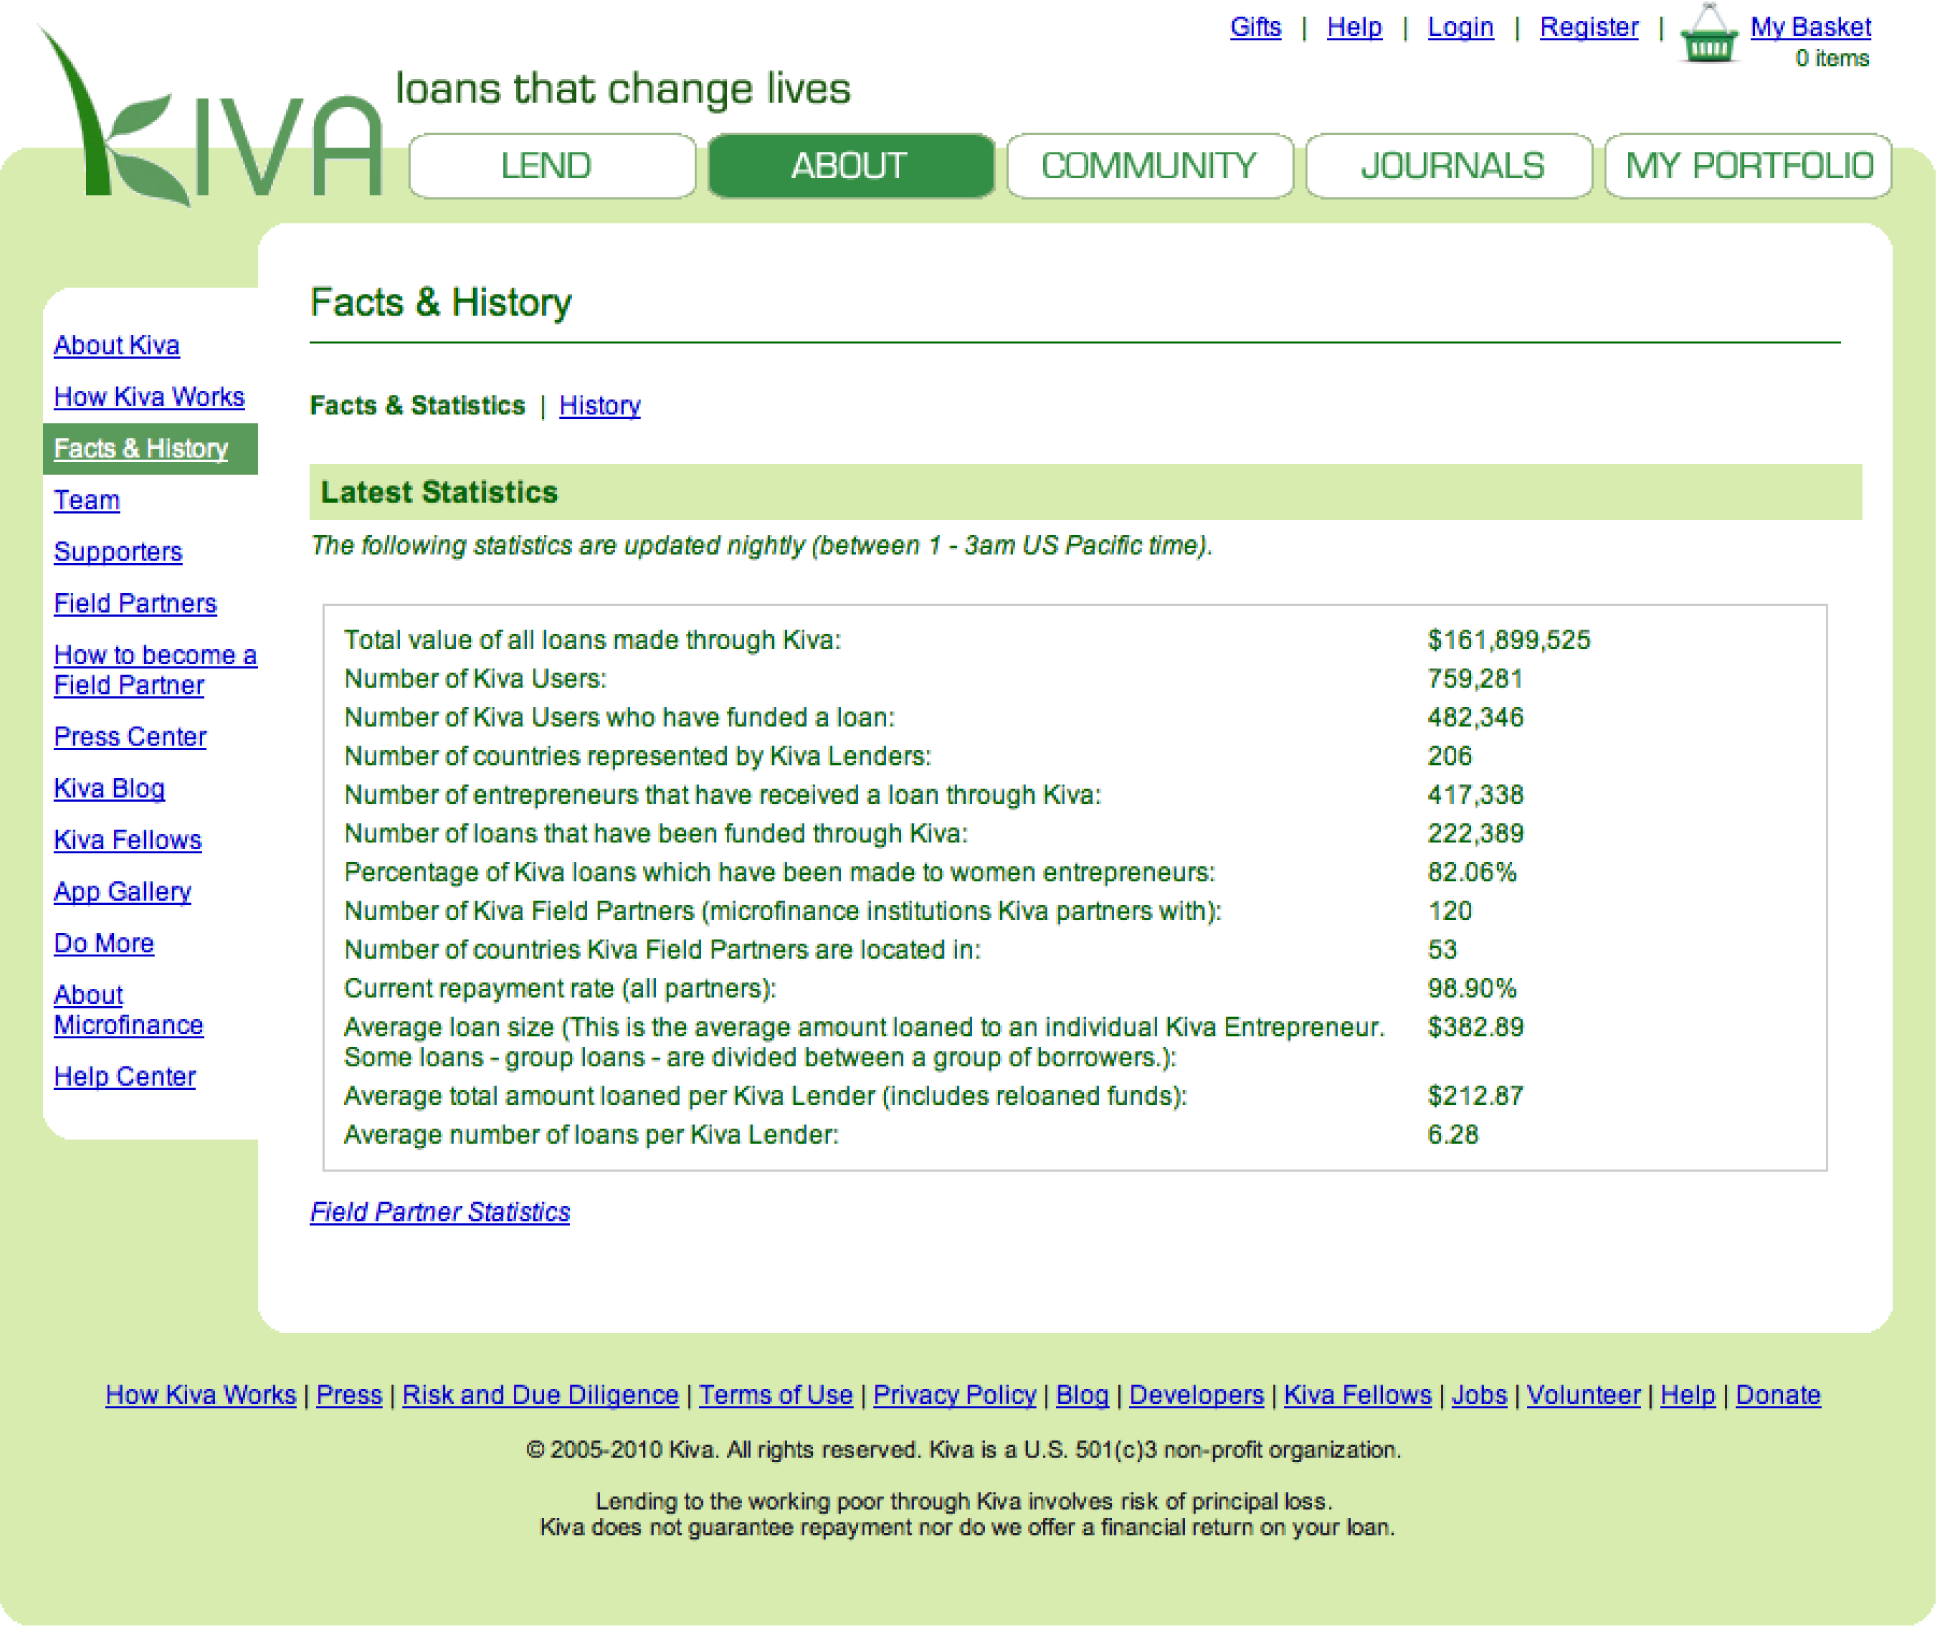Open the LEND tab

pyautogui.click(x=551, y=166)
